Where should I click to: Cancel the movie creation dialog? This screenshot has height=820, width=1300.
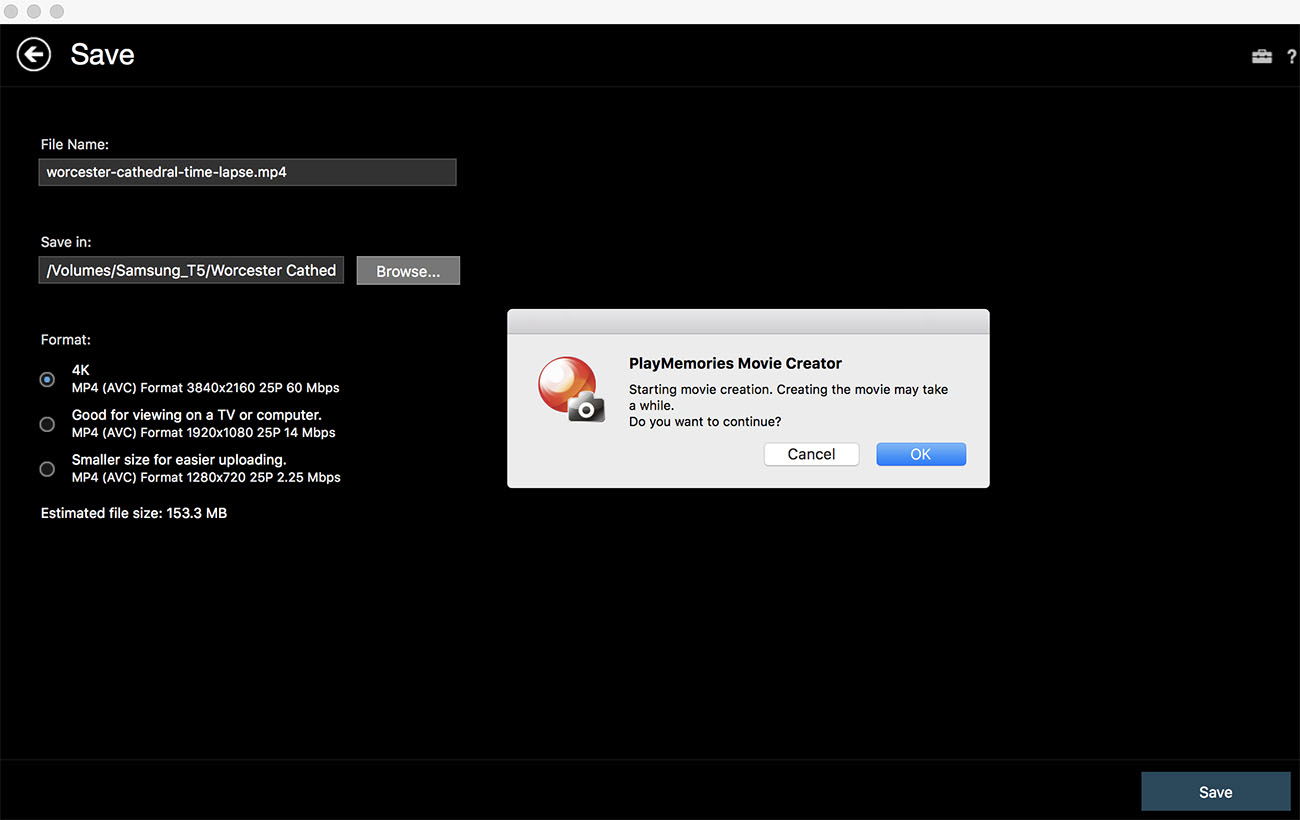(811, 454)
